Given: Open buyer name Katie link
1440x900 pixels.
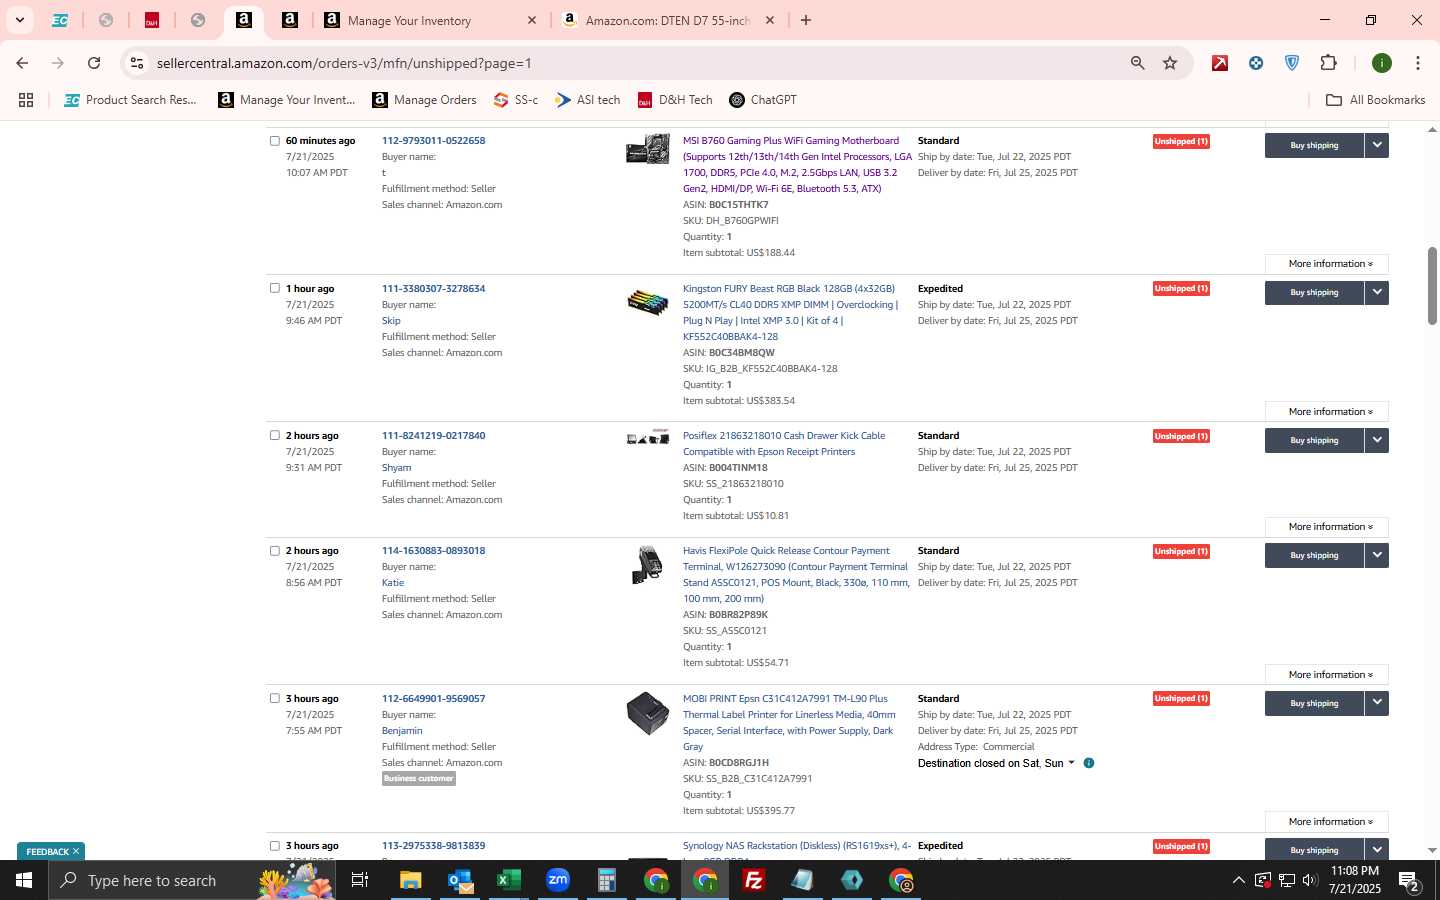Looking at the screenshot, I should (393, 582).
